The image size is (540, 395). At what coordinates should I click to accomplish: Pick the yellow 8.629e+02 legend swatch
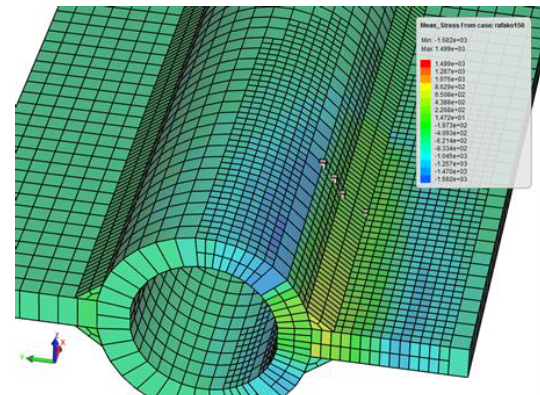[426, 86]
